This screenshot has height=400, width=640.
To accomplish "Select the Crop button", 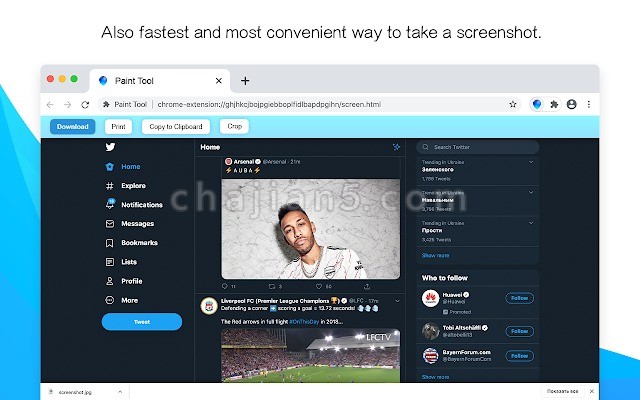I will 234,126.
